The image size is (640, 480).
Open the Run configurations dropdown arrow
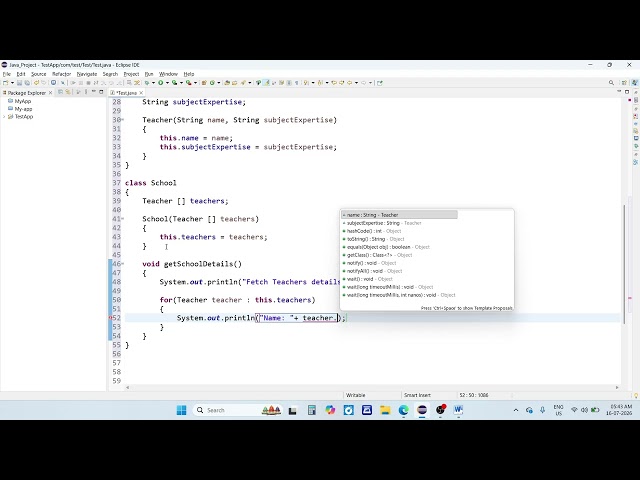coord(168,83)
